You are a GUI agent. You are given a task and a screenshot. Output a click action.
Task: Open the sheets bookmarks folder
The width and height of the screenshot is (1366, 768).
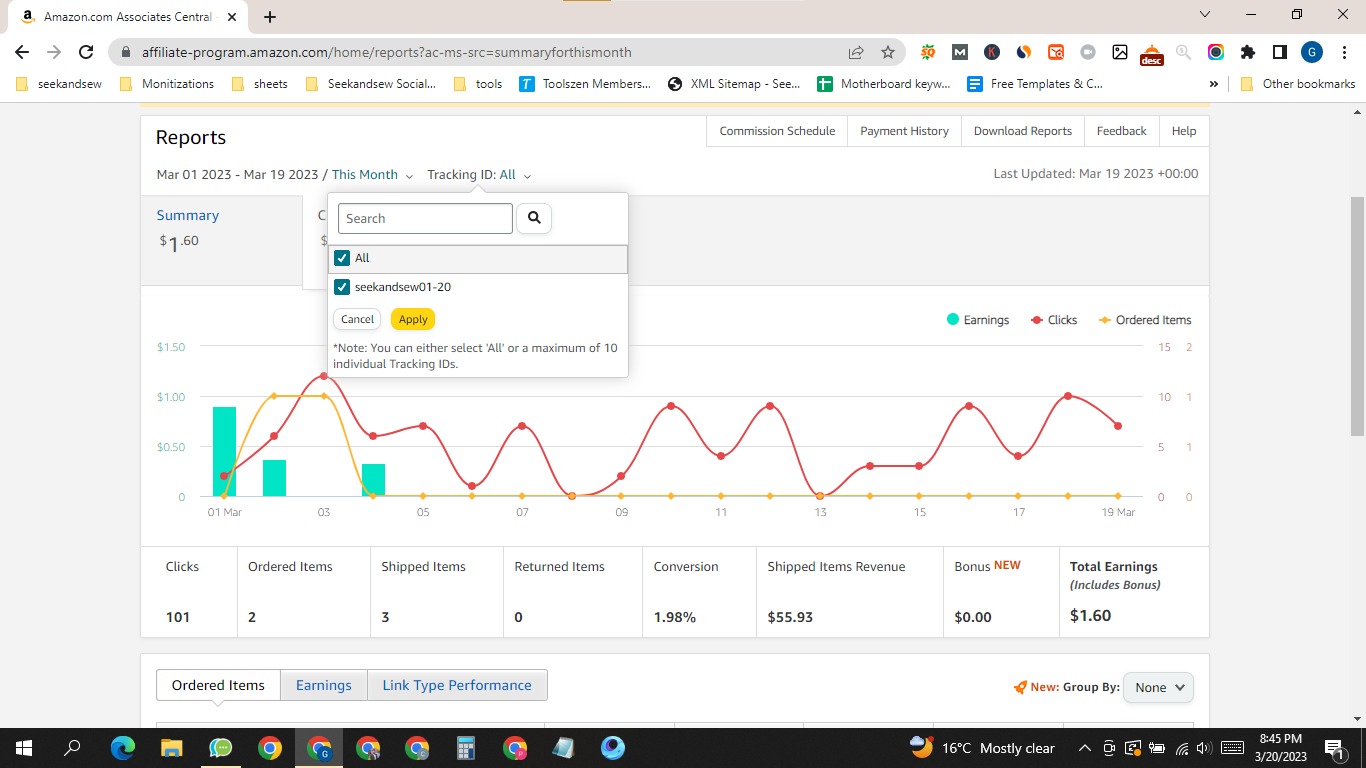259,84
